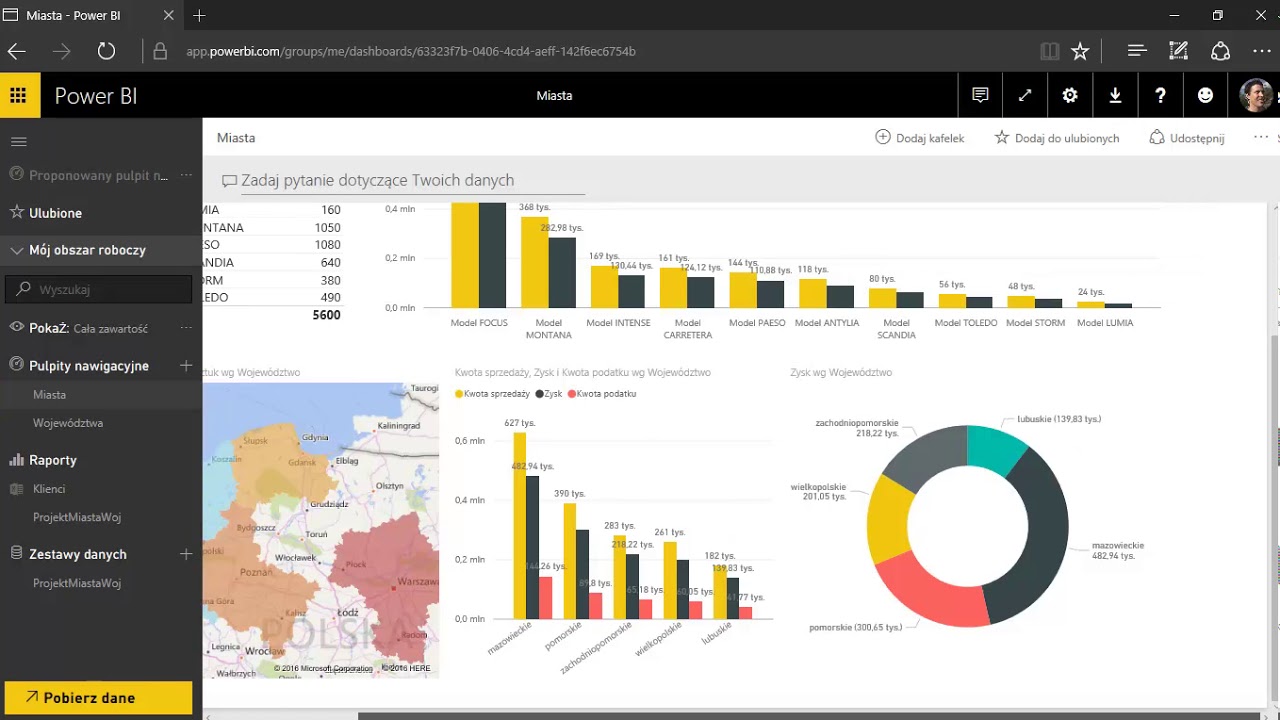1280x720 pixels.
Task: Click Model LUMIA axis label
Action: (1105, 323)
